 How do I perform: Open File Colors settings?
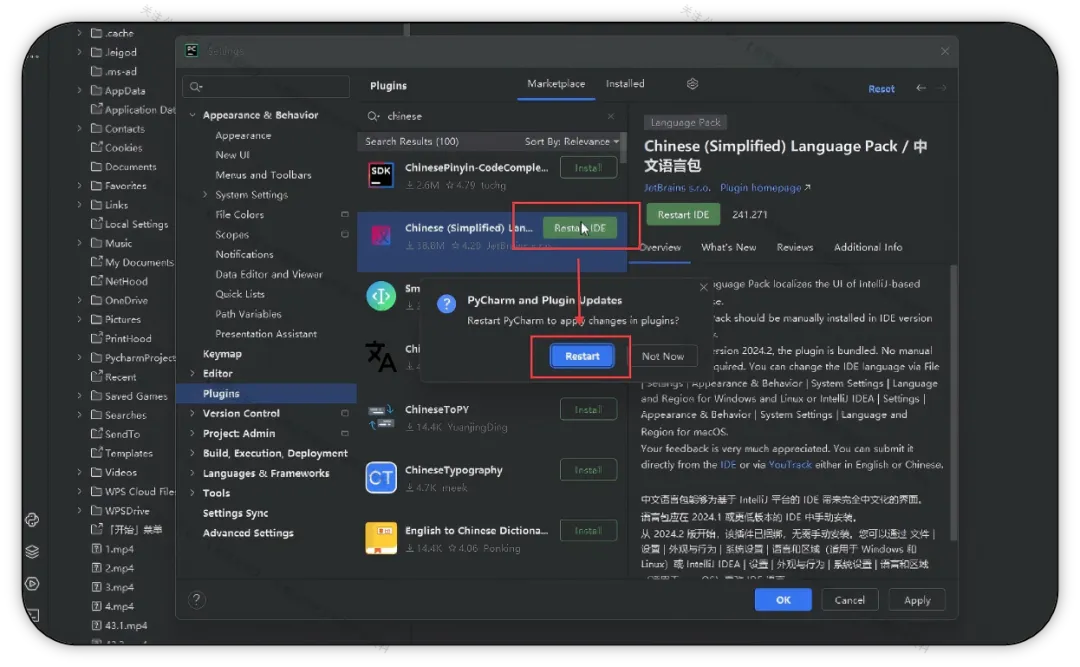(x=239, y=215)
